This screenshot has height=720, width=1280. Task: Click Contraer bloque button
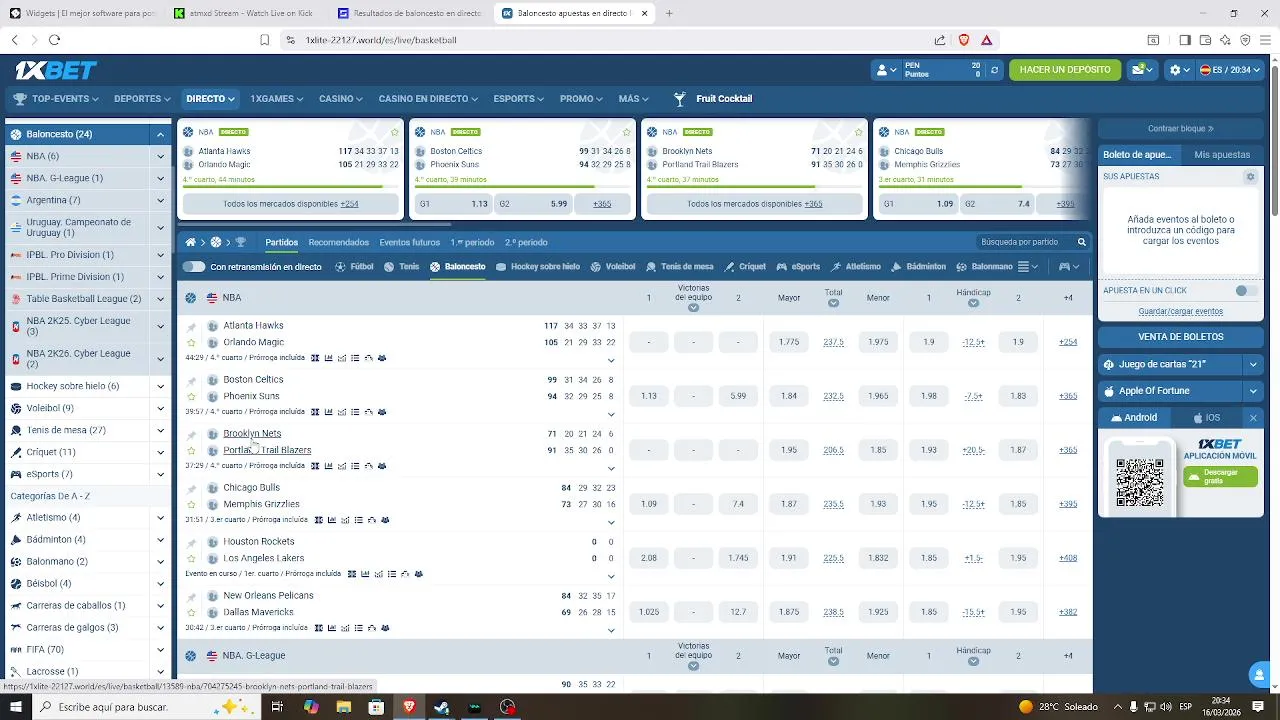pyautogui.click(x=1181, y=129)
